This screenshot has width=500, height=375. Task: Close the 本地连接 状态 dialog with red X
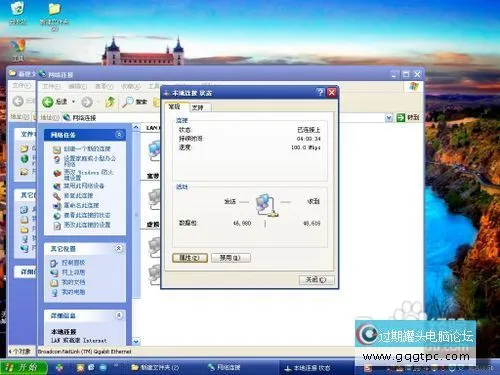click(332, 92)
